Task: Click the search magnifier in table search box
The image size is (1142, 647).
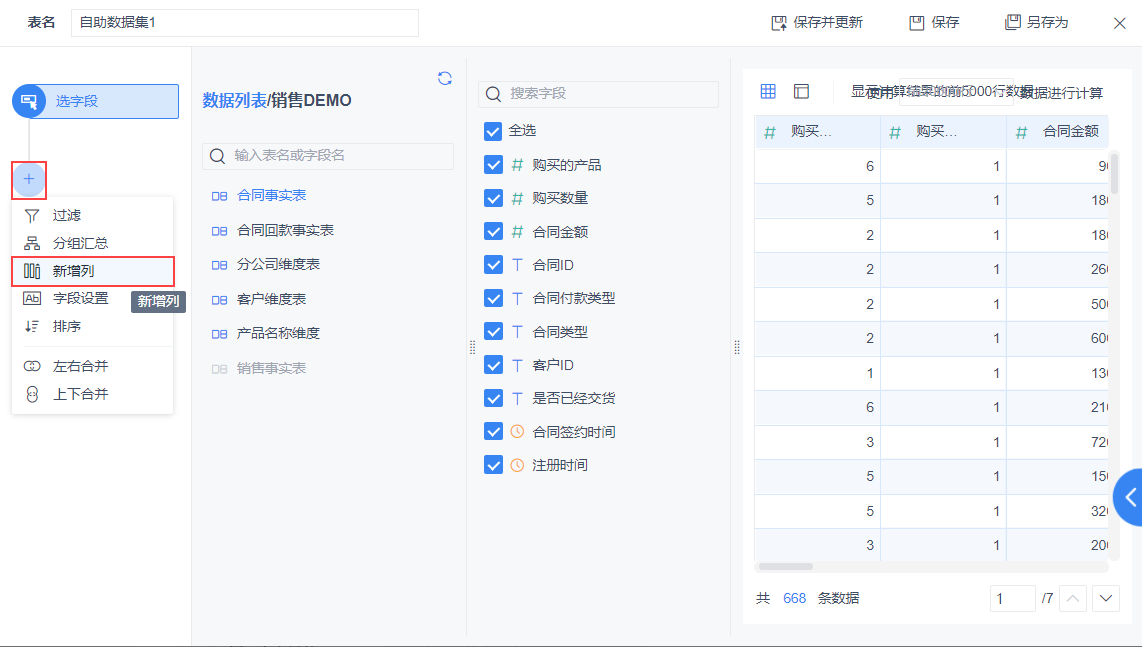Action: [217, 156]
